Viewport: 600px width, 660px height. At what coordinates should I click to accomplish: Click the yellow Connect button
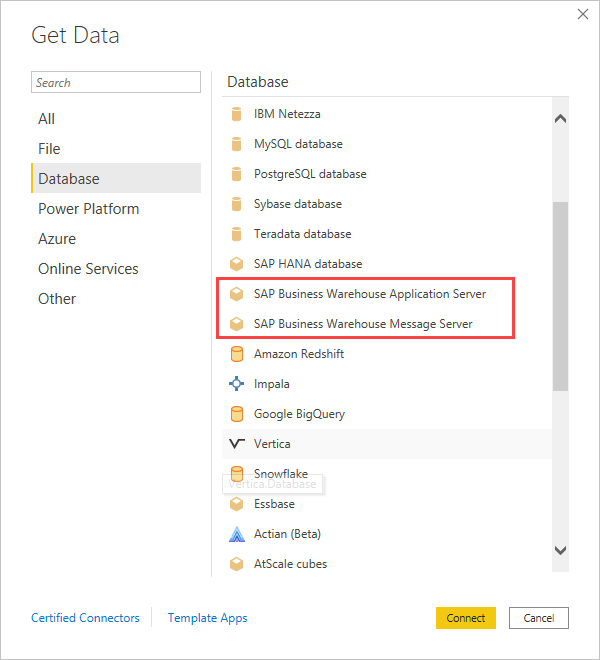[466, 618]
